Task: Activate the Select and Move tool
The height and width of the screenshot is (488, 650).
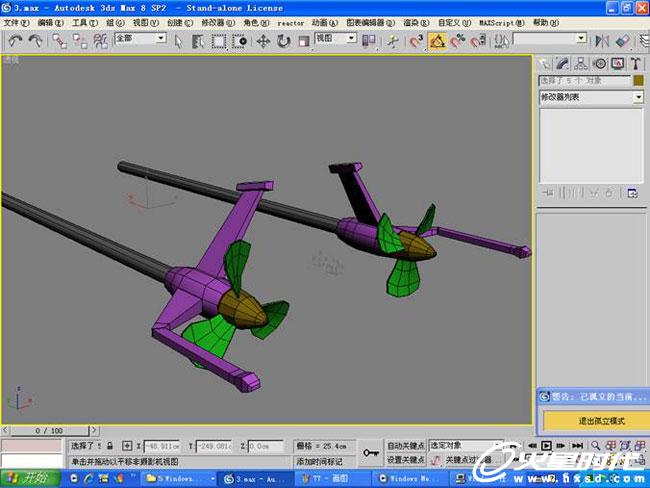Action: point(263,41)
